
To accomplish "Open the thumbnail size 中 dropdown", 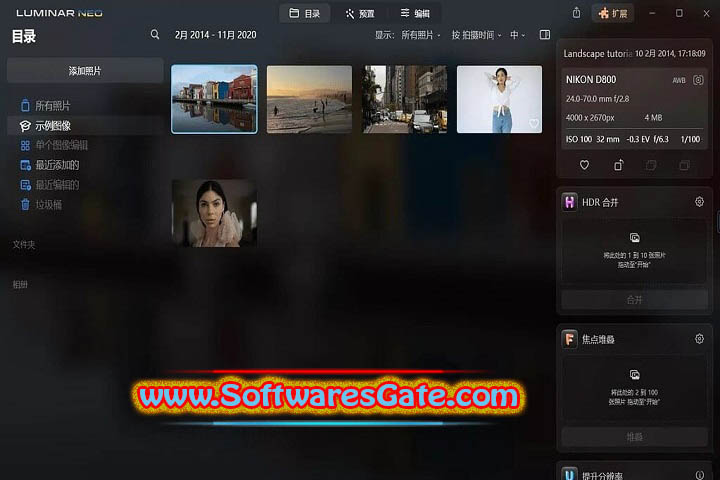I will click(518, 35).
